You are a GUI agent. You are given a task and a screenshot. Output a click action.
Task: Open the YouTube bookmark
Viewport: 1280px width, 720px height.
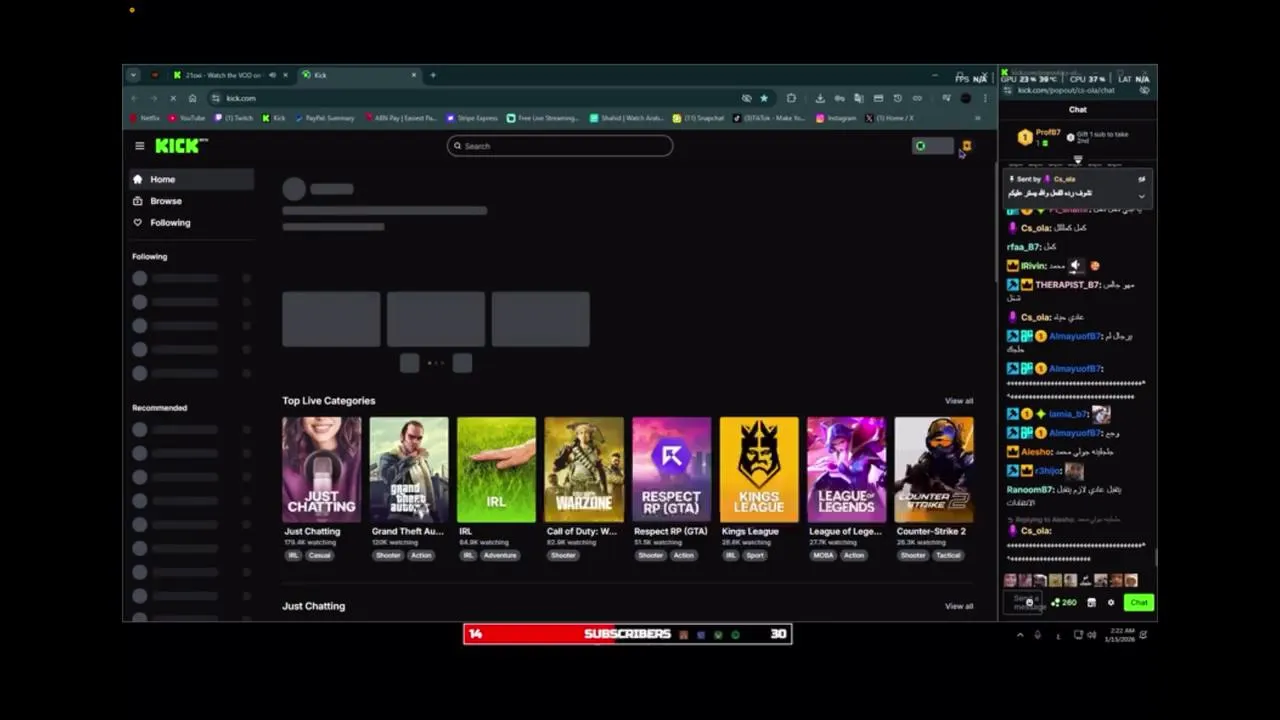pos(187,118)
